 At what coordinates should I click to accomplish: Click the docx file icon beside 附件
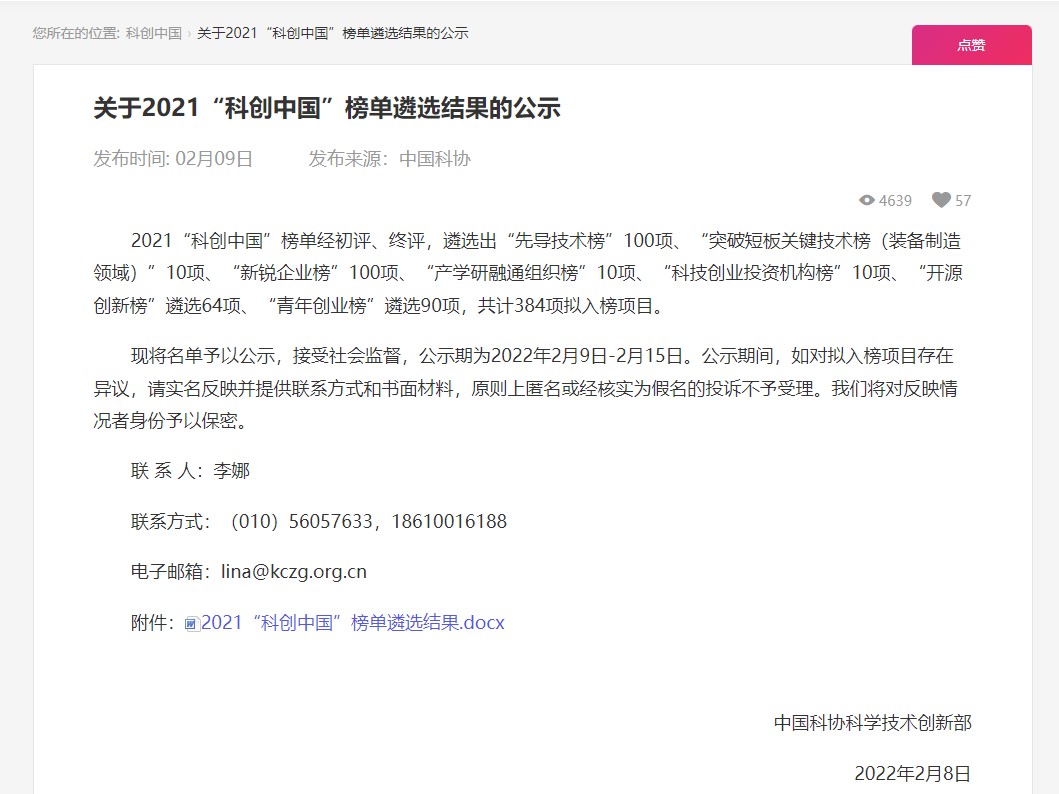192,623
